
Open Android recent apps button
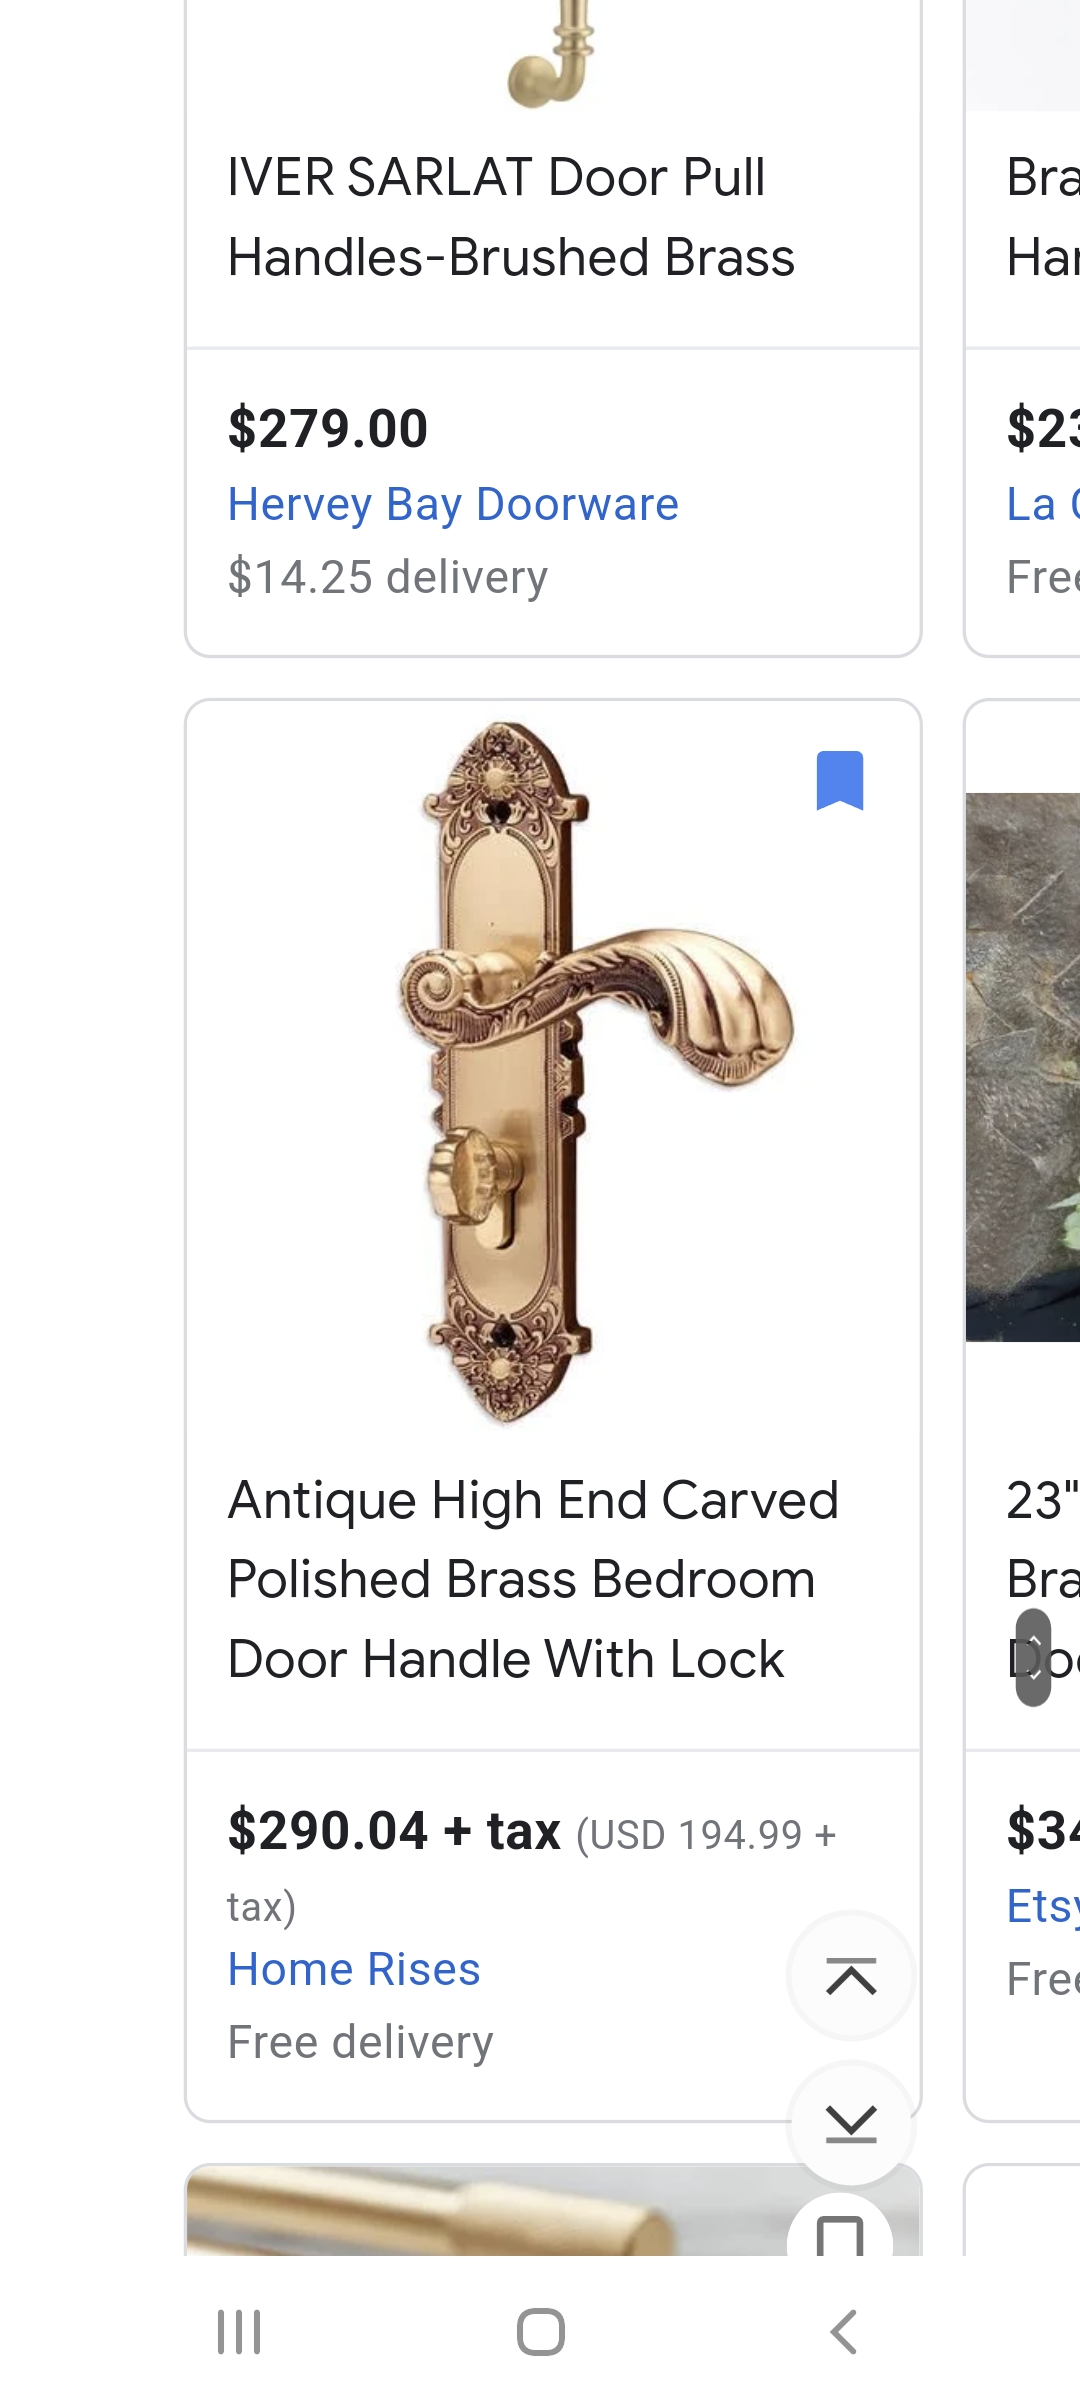pos(239,2332)
